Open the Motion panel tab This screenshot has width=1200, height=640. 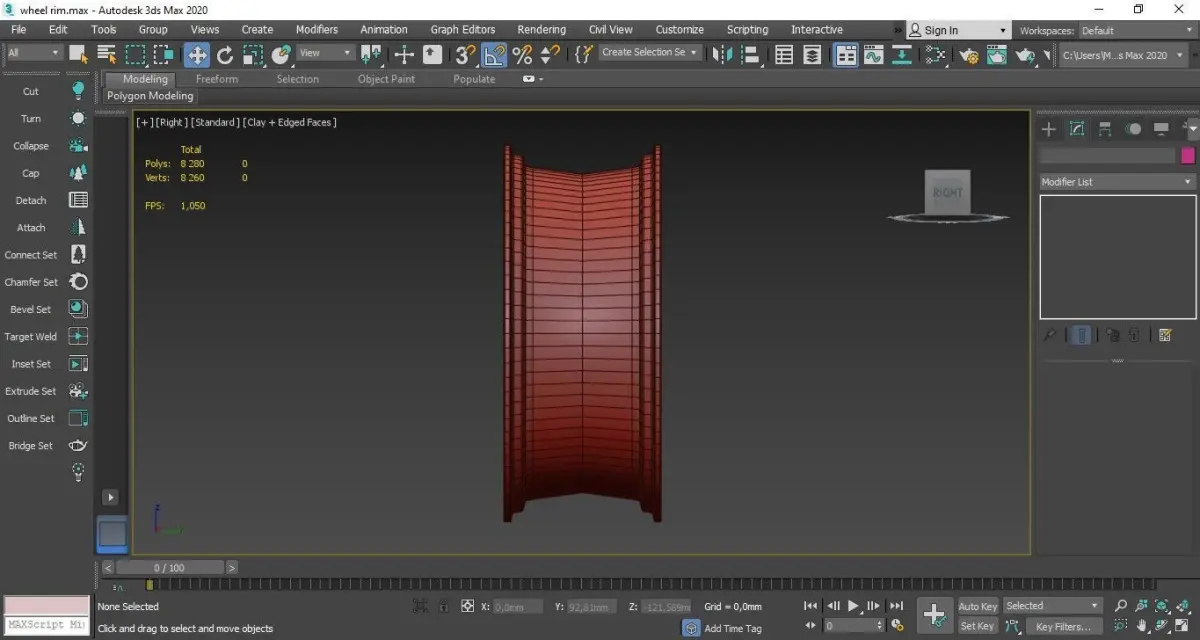tap(1133, 129)
